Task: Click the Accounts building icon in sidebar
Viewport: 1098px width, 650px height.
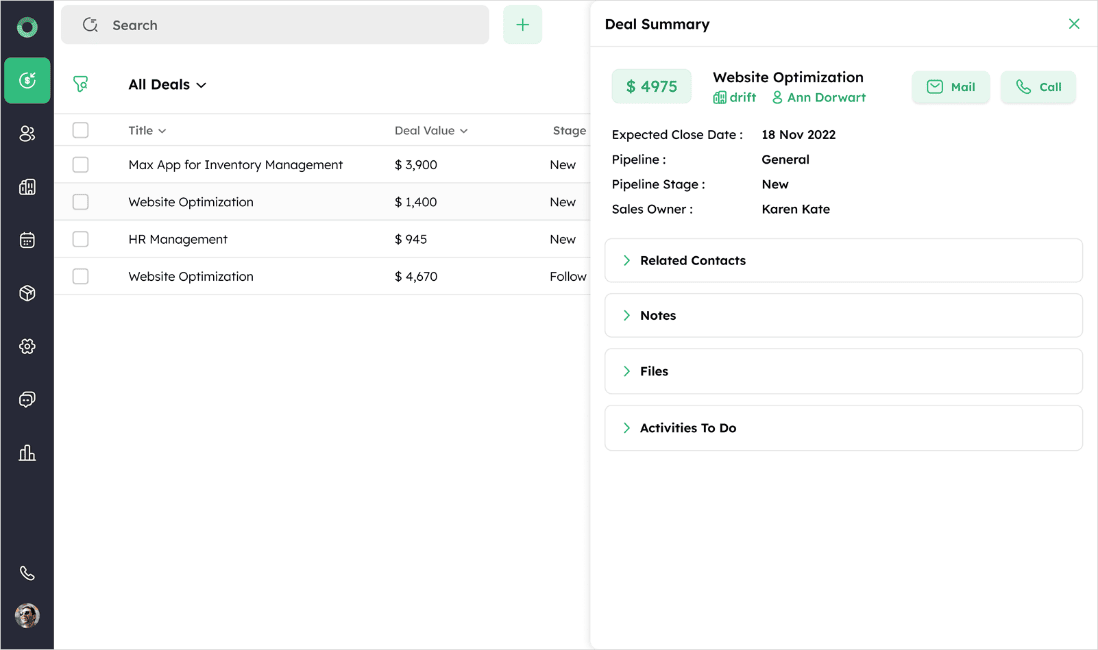Action: (x=27, y=187)
